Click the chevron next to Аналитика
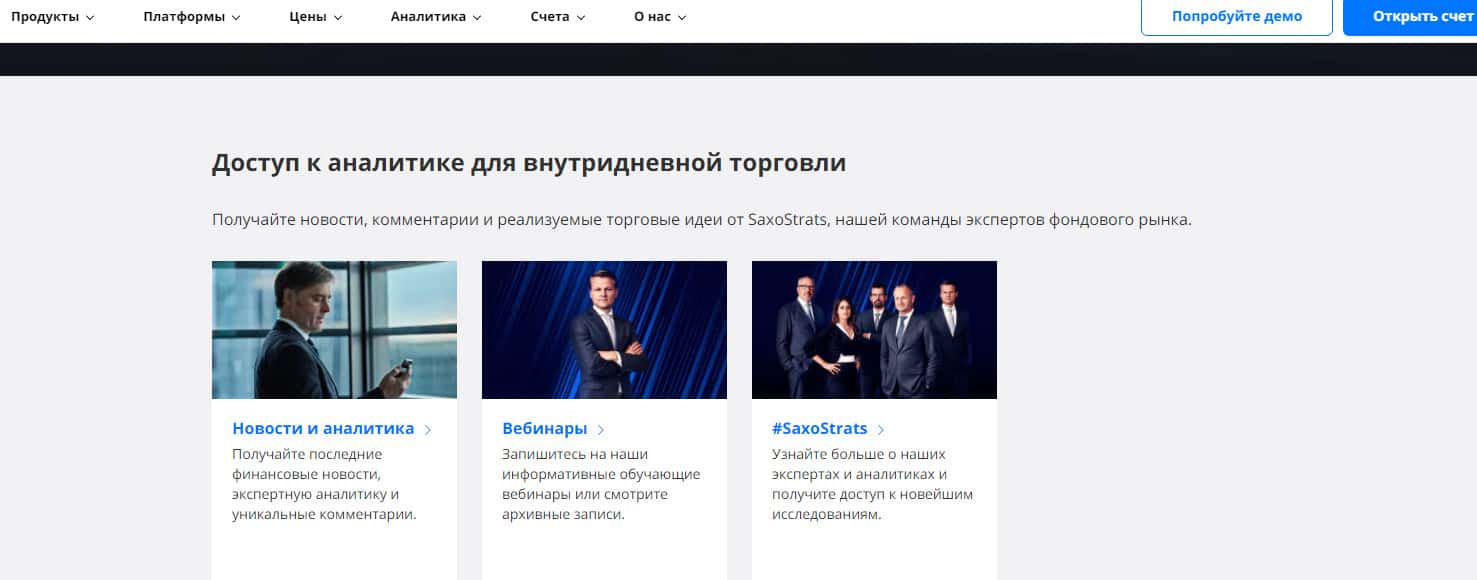The height and width of the screenshot is (580, 1477). point(477,18)
